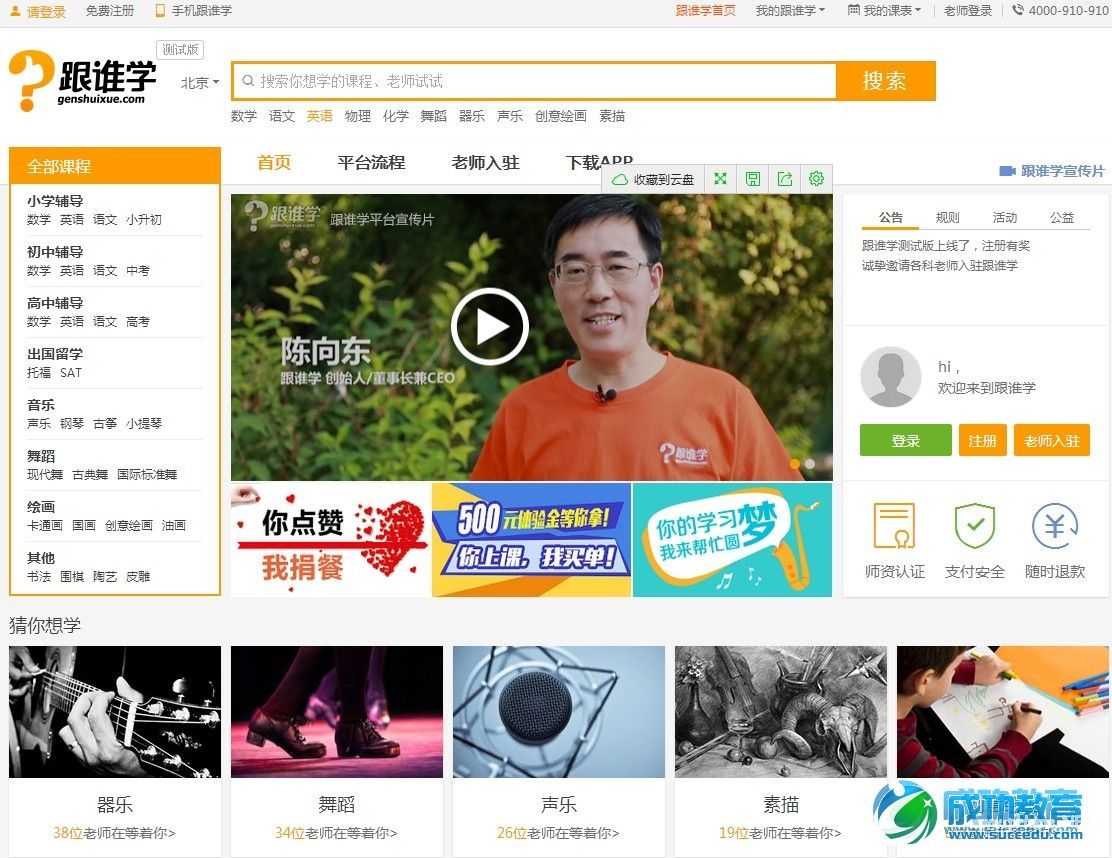Click the green 登录 button
The image size is (1112, 858).
[x=904, y=440]
